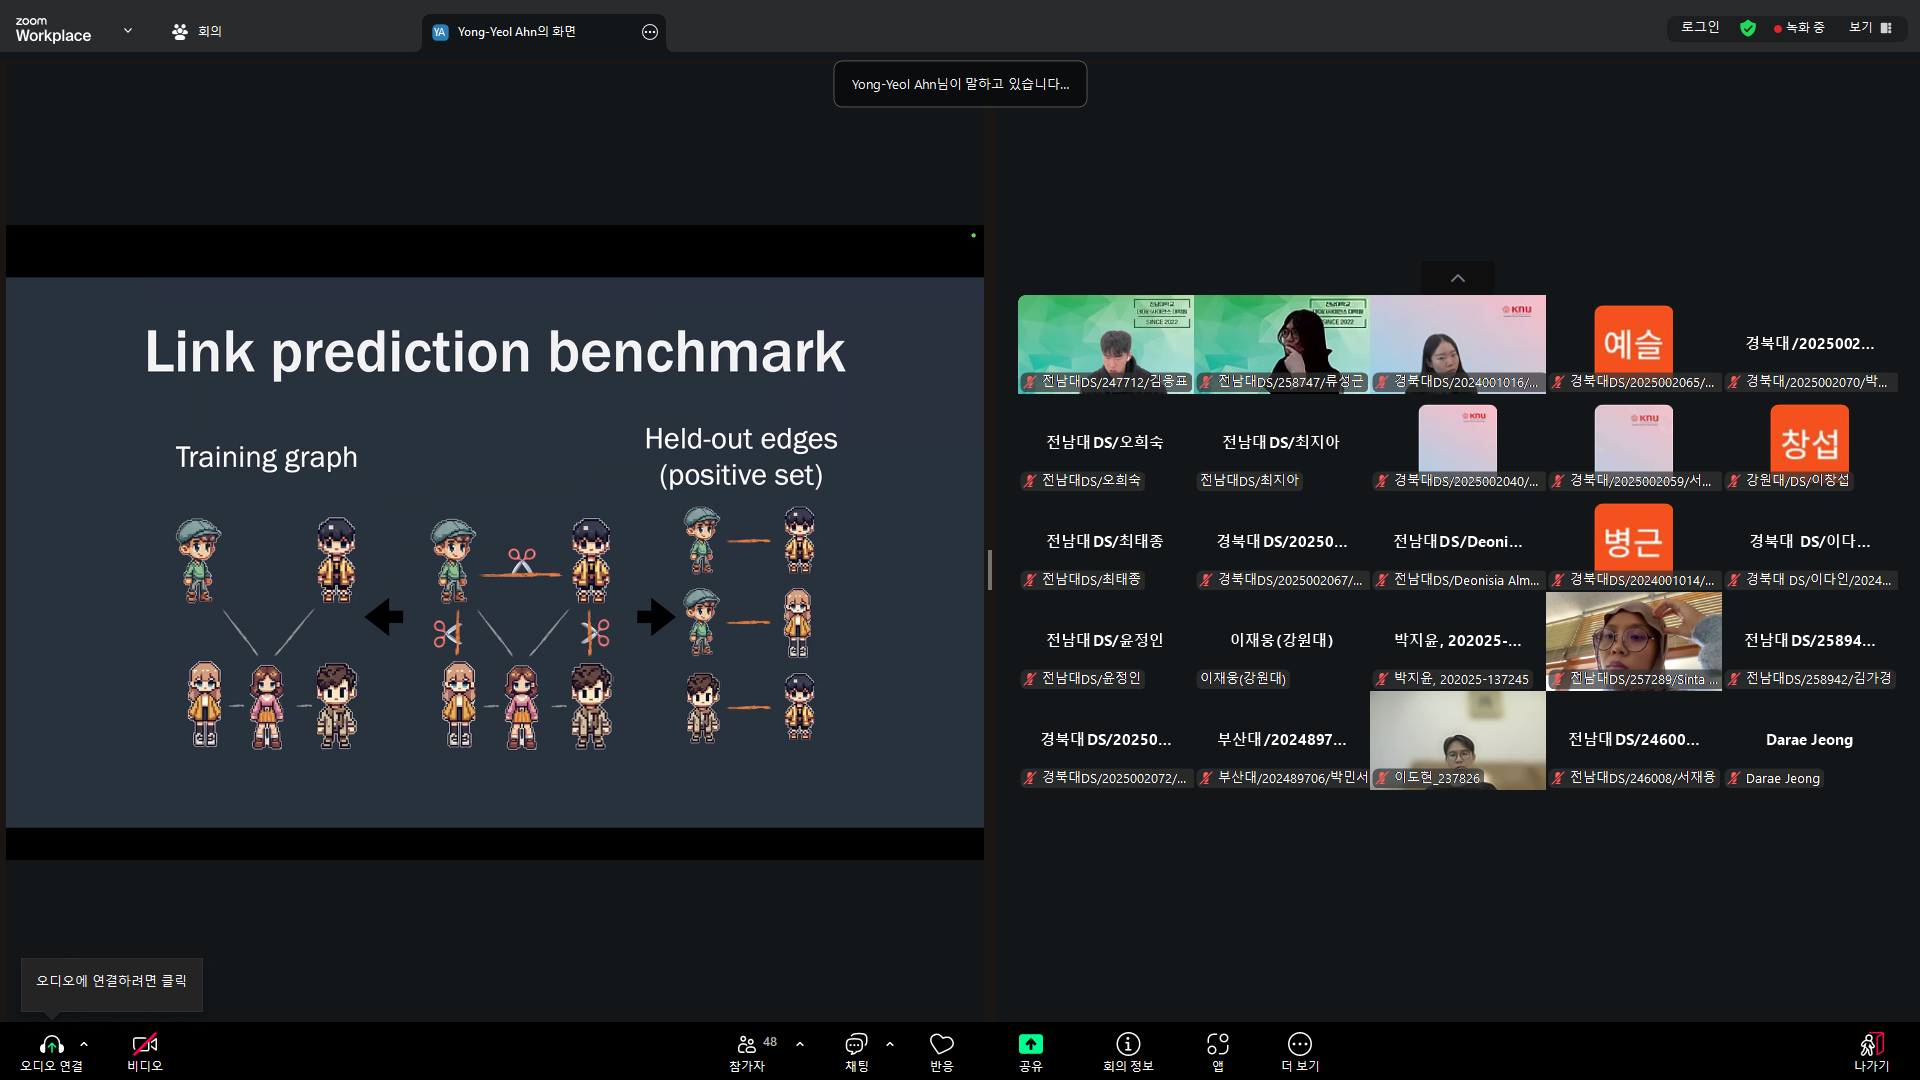This screenshot has width=1920, height=1080.
Task: Open the chat panel icon
Action: coord(856,1044)
